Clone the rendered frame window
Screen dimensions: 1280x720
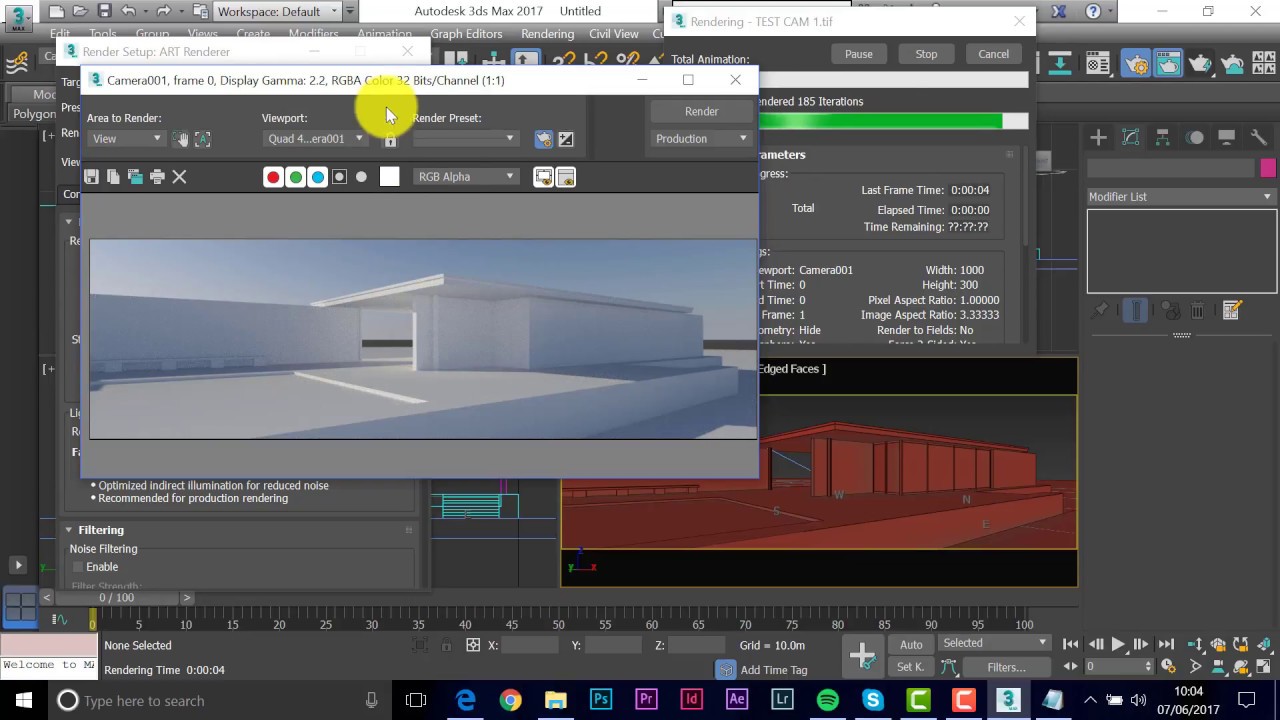[135, 177]
